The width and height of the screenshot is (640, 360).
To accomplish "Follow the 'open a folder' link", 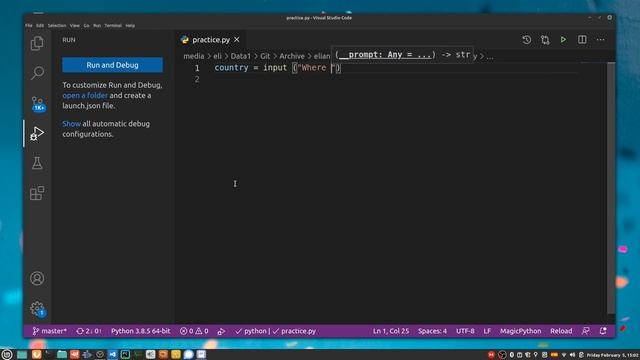I will coord(85,96).
